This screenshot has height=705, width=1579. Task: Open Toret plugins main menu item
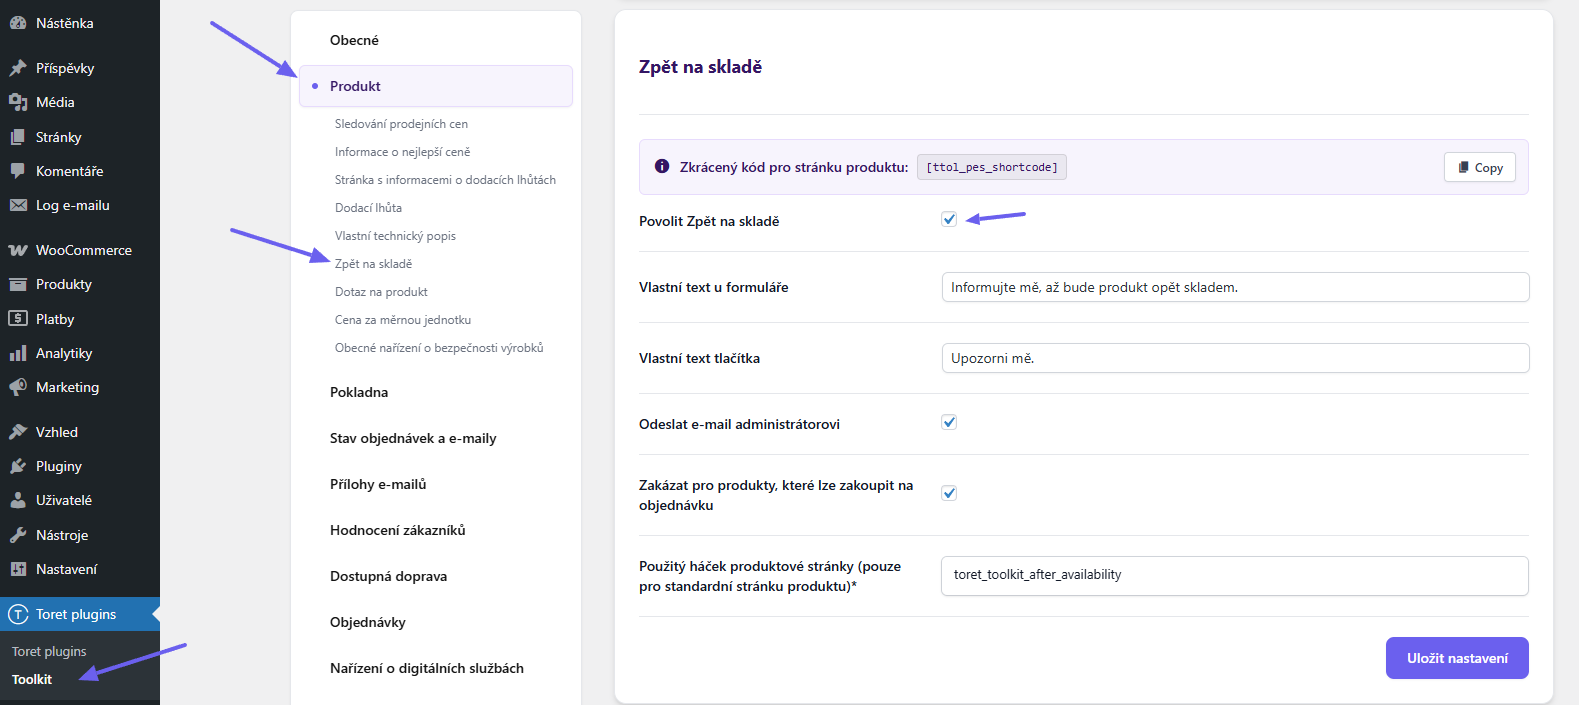click(x=80, y=614)
